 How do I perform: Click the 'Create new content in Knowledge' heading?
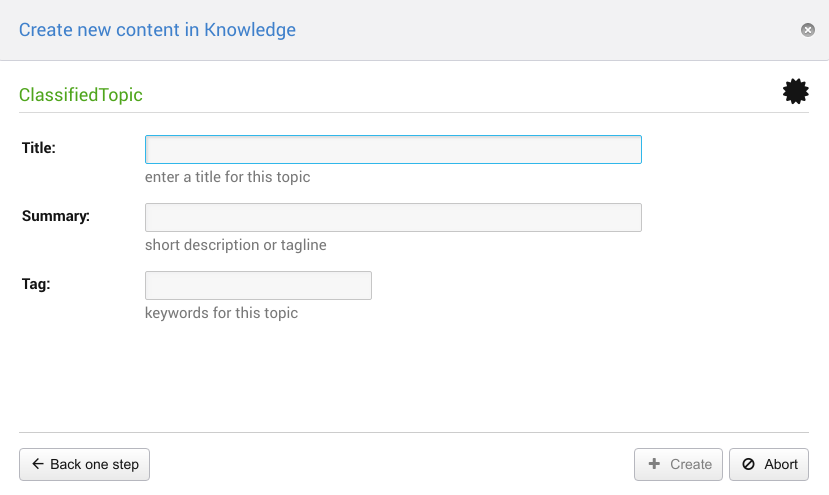pyautogui.click(x=157, y=29)
